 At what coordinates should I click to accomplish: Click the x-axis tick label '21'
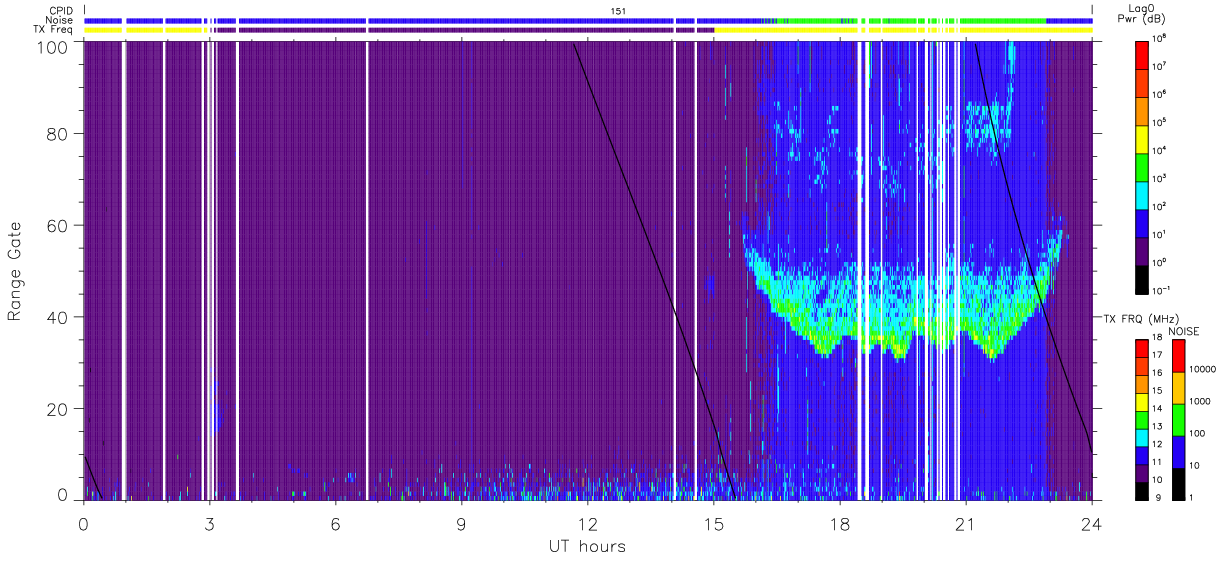(966, 522)
